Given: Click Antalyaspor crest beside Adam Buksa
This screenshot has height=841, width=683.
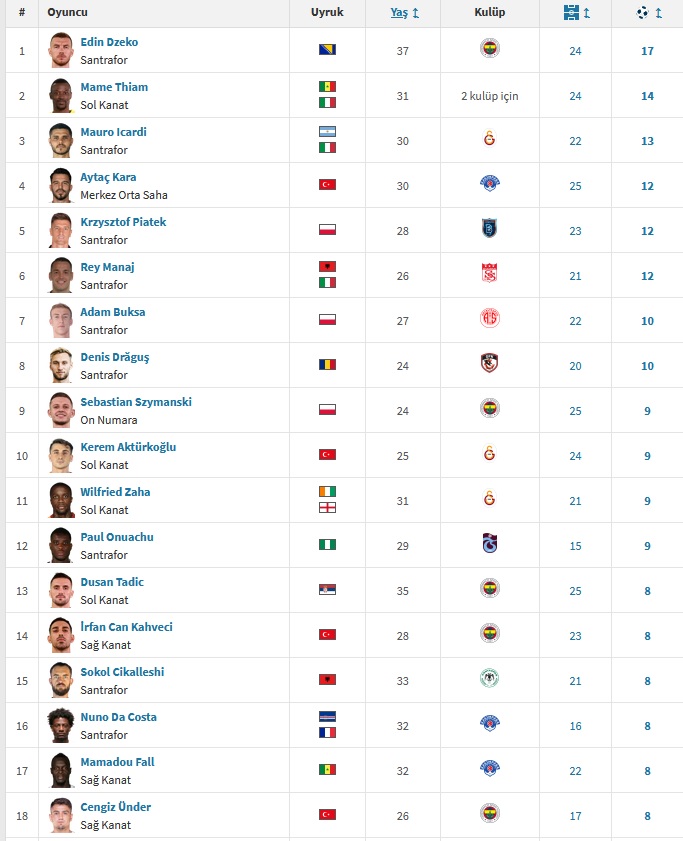Looking at the screenshot, I should click(x=489, y=319).
